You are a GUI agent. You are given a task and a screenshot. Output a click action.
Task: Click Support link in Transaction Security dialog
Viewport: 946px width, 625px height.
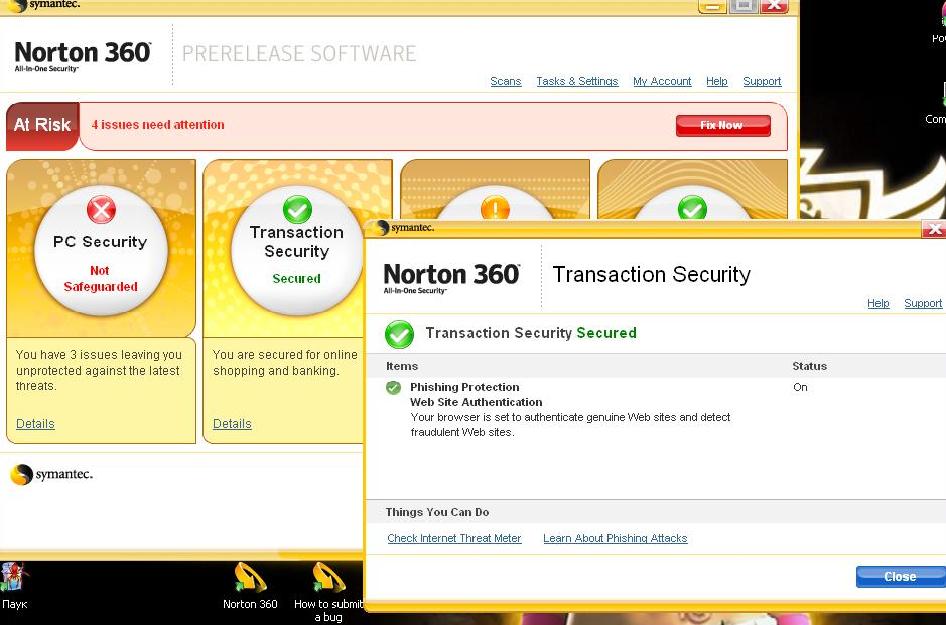tap(923, 303)
